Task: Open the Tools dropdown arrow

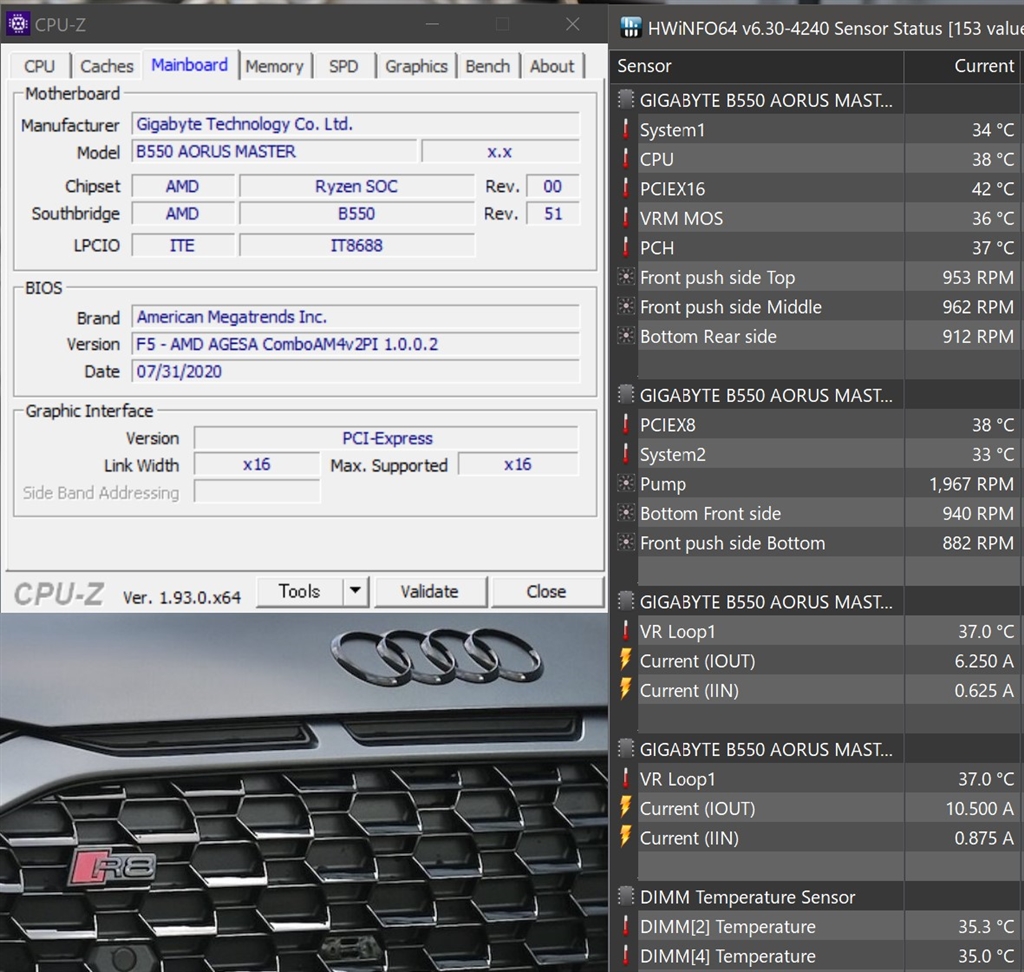Action: [355, 591]
